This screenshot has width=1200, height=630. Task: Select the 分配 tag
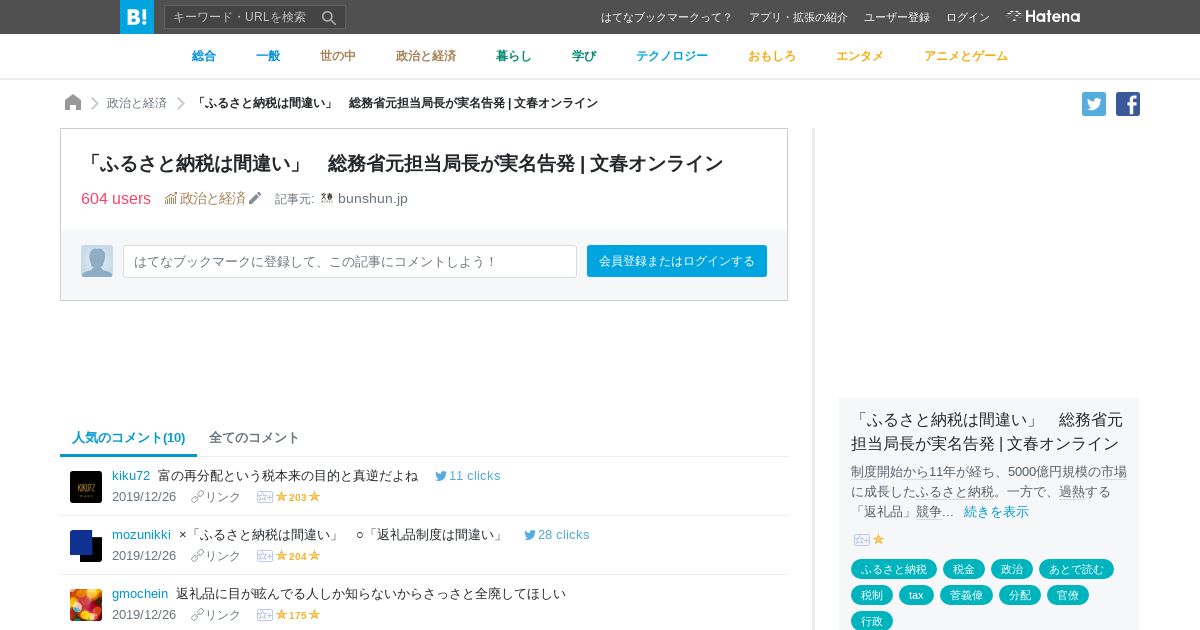tap(1020, 595)
